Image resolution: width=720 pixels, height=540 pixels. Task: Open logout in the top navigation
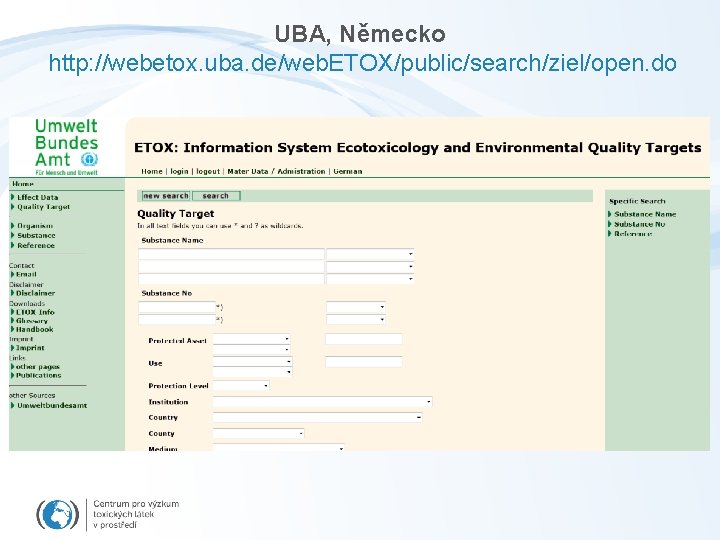pyautogui.click(x=208, y=171)
